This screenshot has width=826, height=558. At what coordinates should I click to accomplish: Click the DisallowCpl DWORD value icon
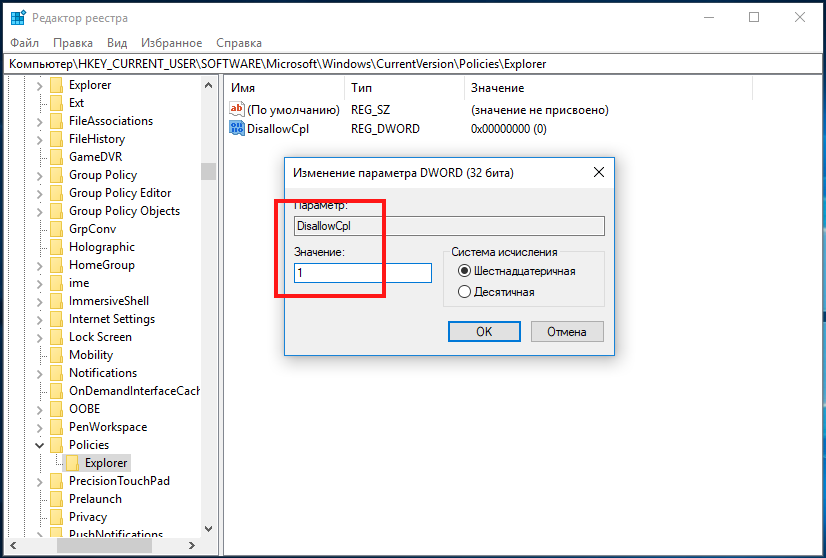(237, 128)
